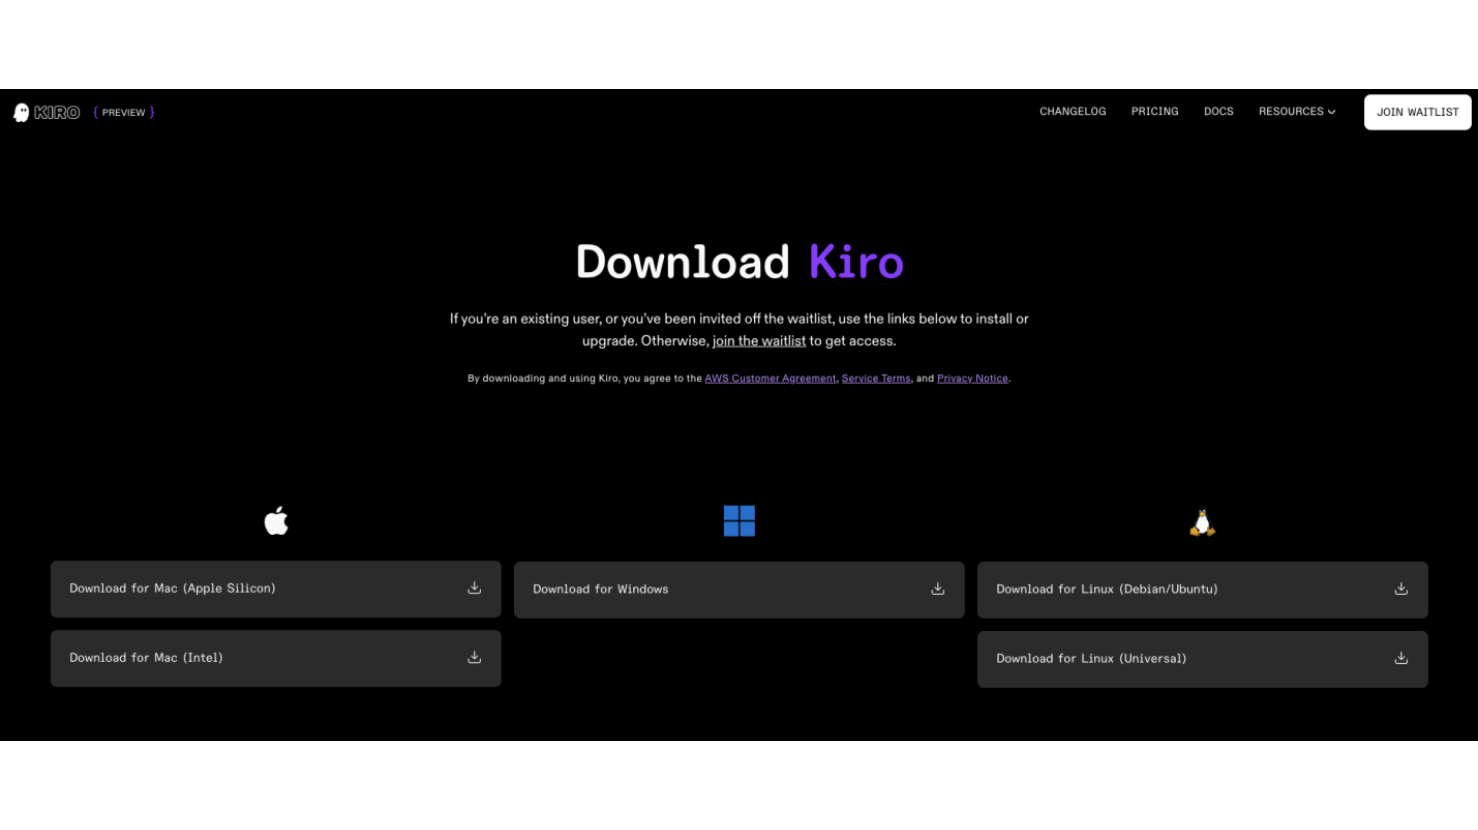View the Service Terms link
Viewport: 1478px width, 830px height.
(x=876, y=379)
